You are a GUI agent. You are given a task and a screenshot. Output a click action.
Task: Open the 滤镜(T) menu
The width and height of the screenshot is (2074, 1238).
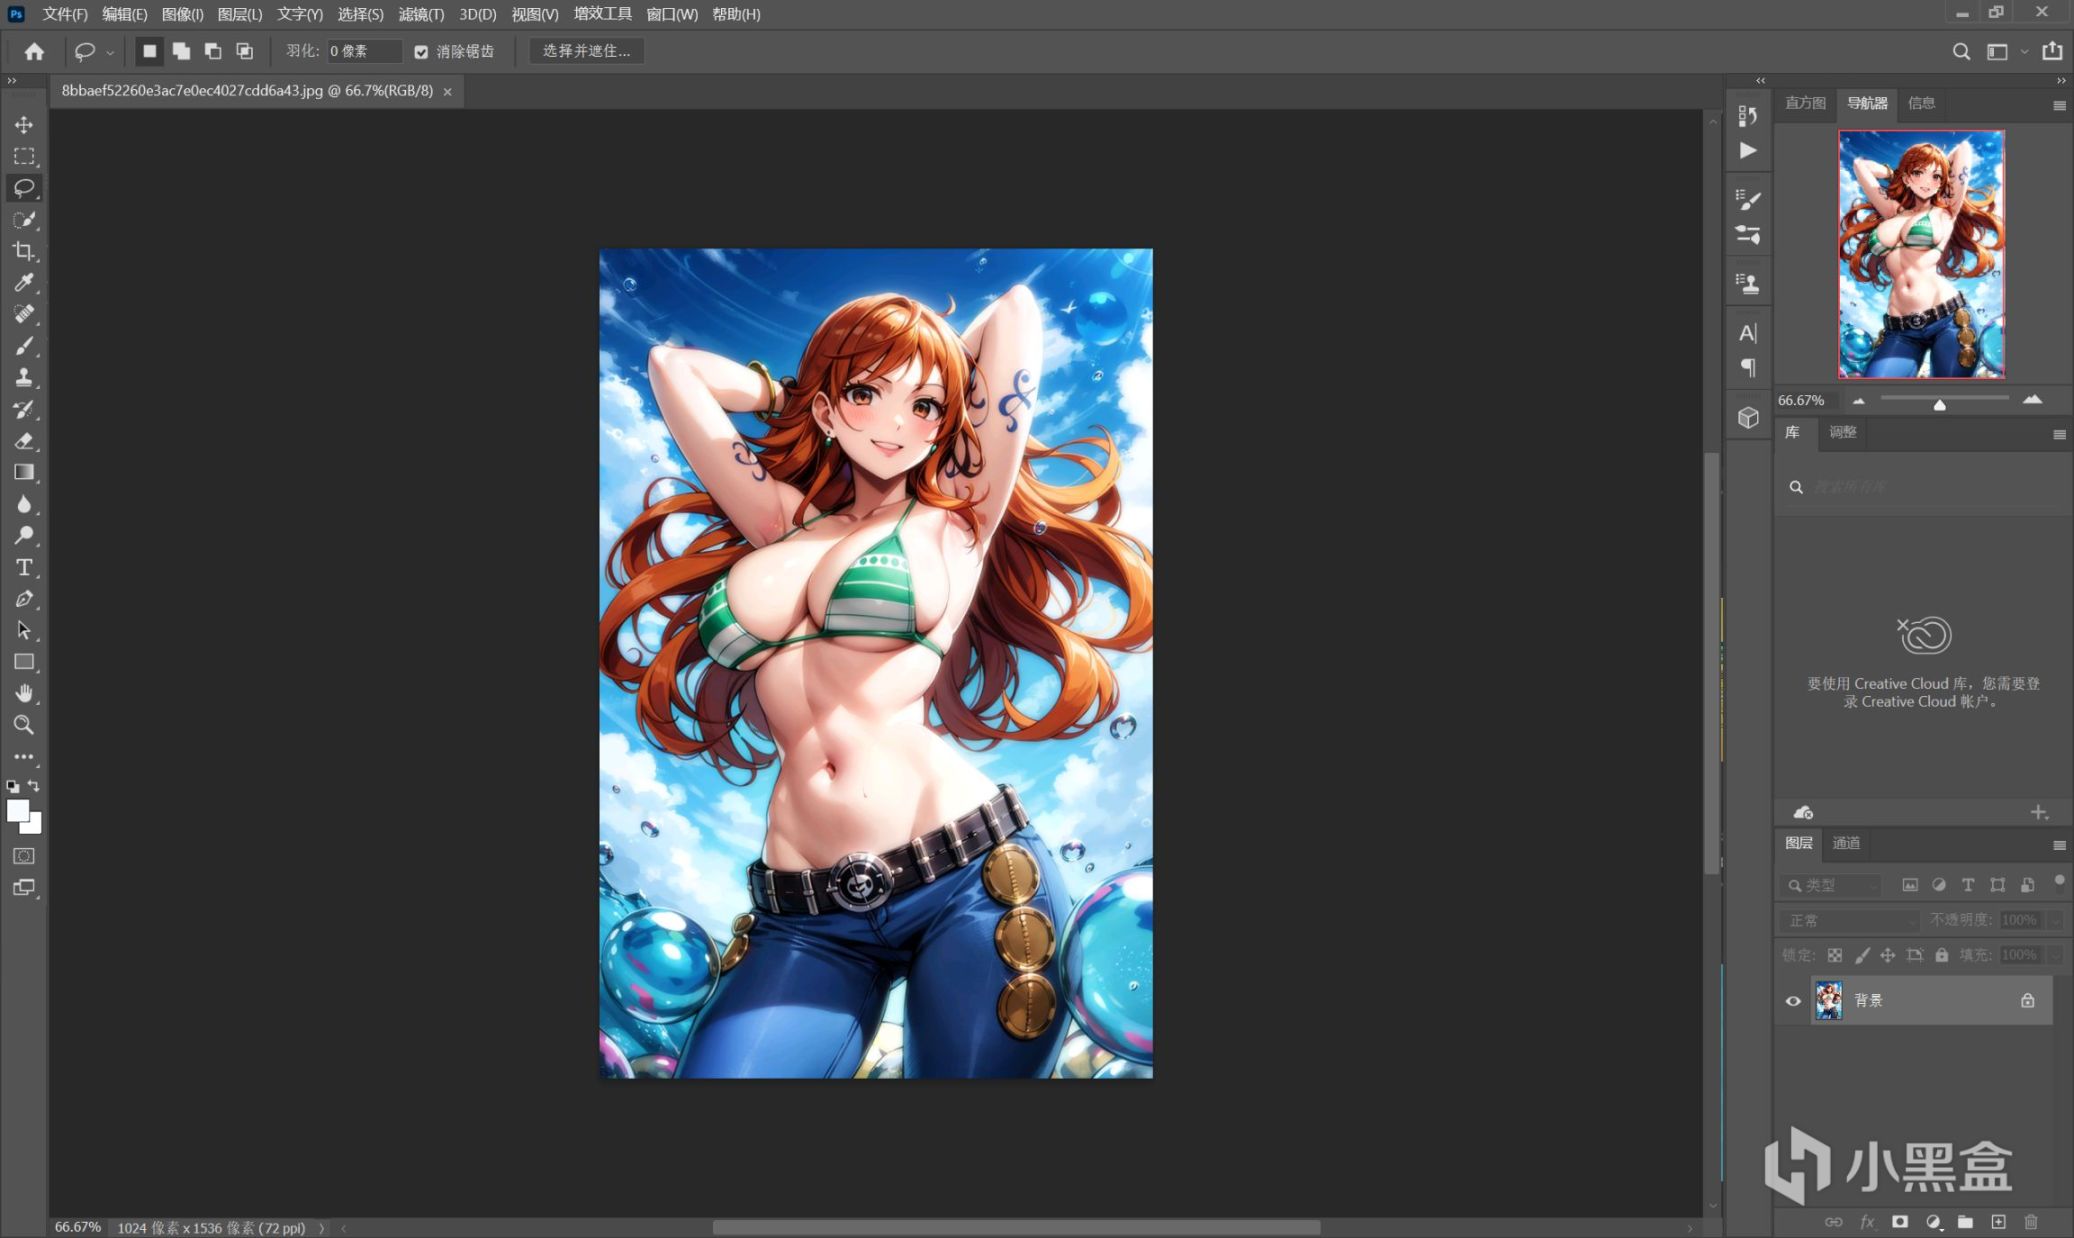pyautogui.click(x=421, y=14)
